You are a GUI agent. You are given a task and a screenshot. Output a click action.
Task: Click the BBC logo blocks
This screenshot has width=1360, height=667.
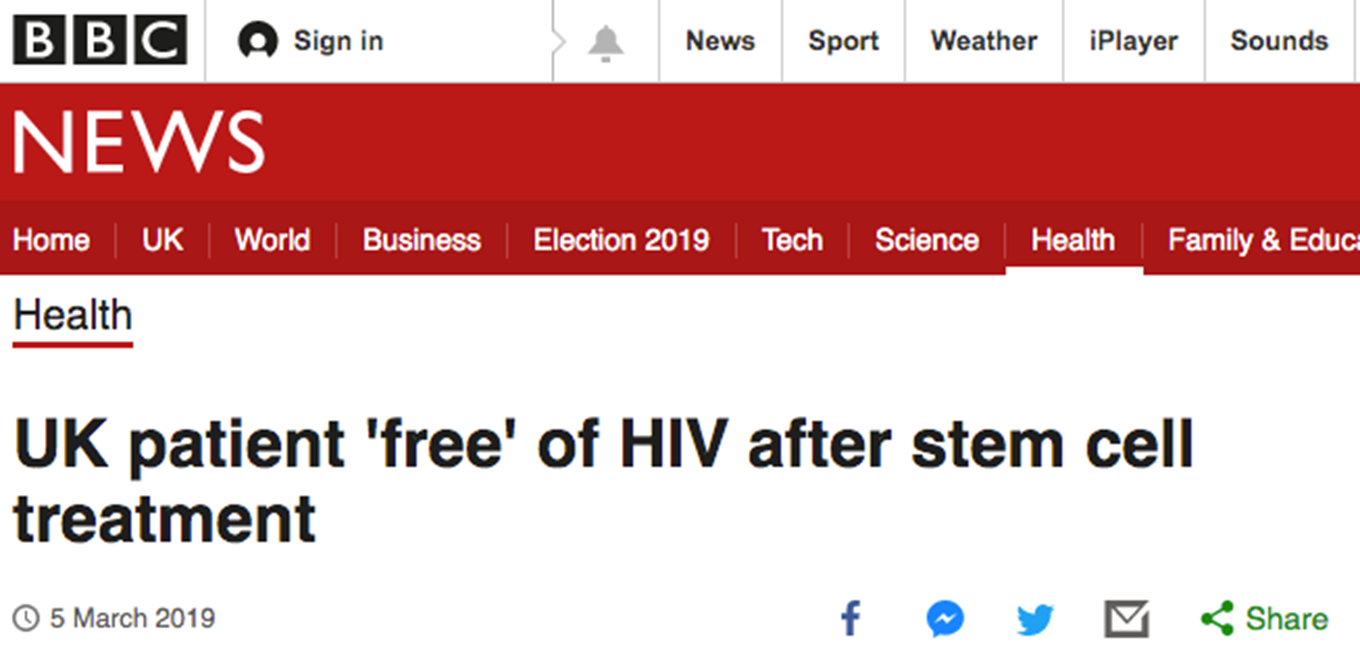[x=99, y=41]
